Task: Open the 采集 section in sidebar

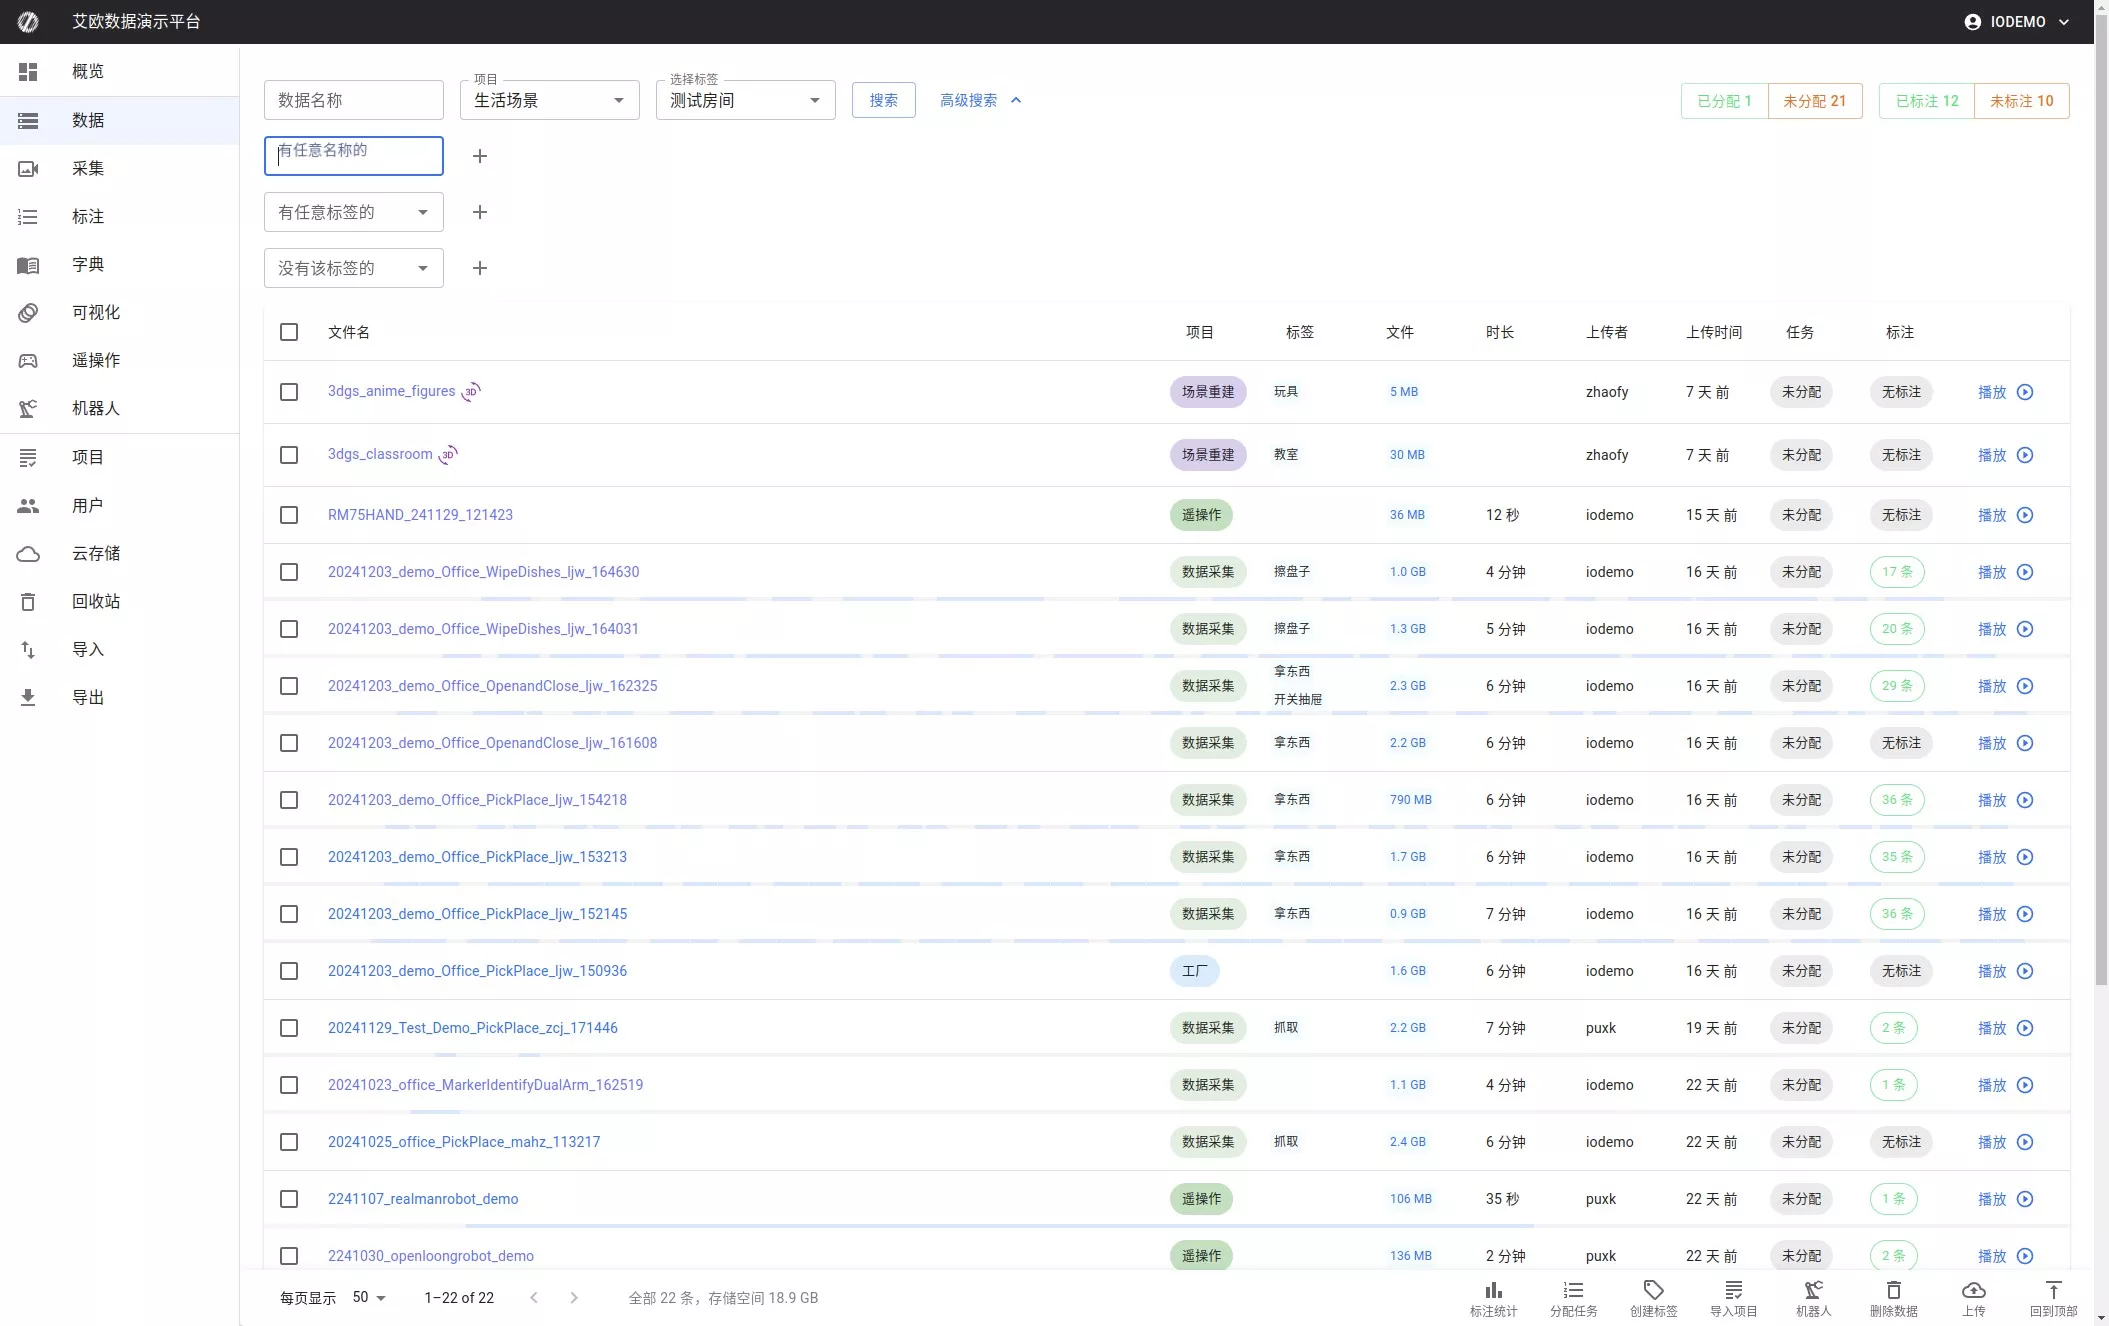Action: coord(89,168)
